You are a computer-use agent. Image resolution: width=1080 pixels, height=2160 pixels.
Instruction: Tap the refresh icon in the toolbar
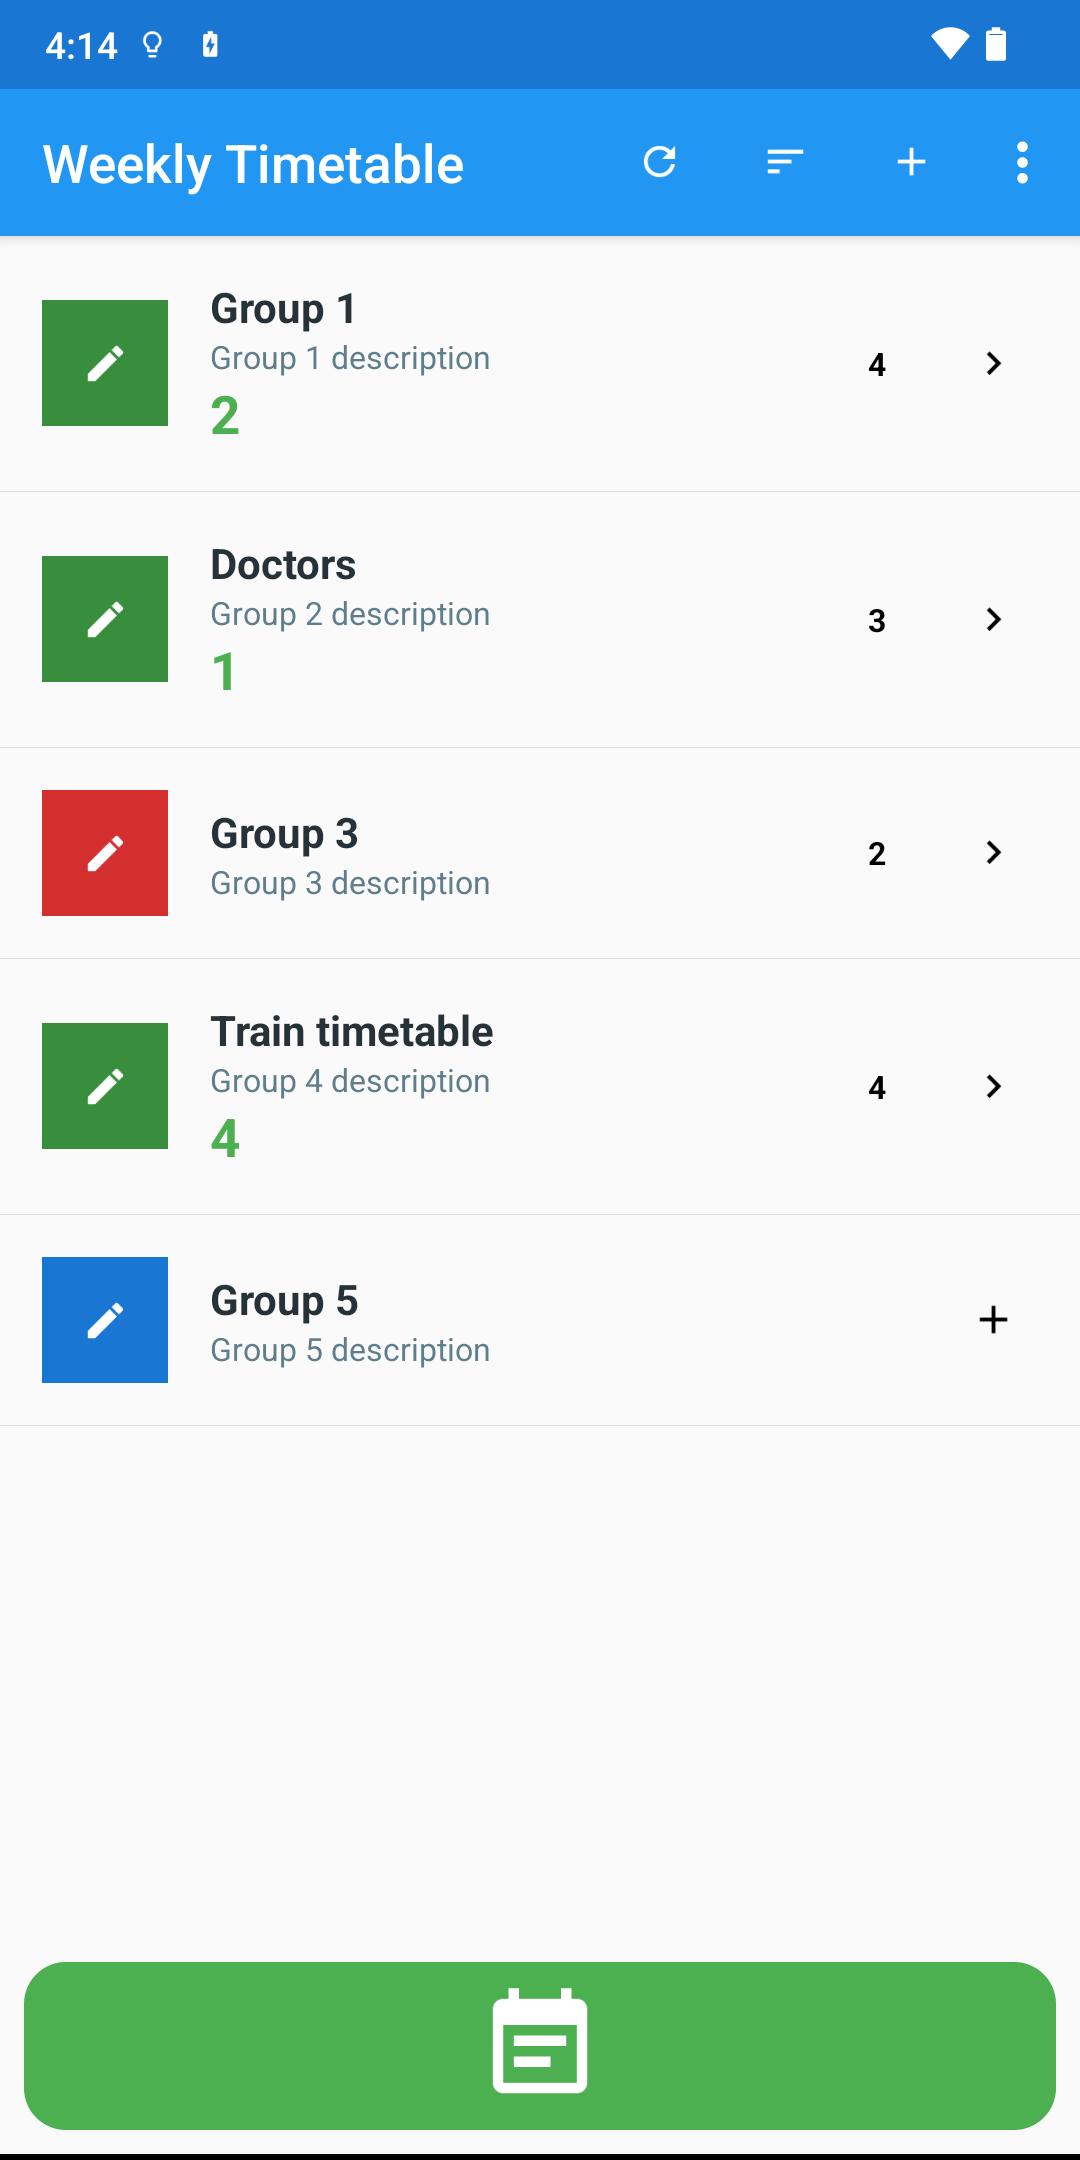pos(659,162)
